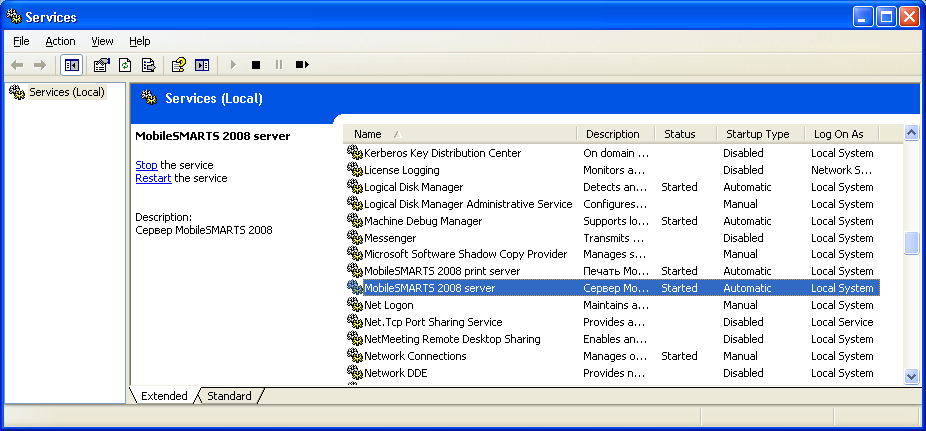Click the Services title bar icon
This screenshot has width=926, height=431.
point(14,17)
